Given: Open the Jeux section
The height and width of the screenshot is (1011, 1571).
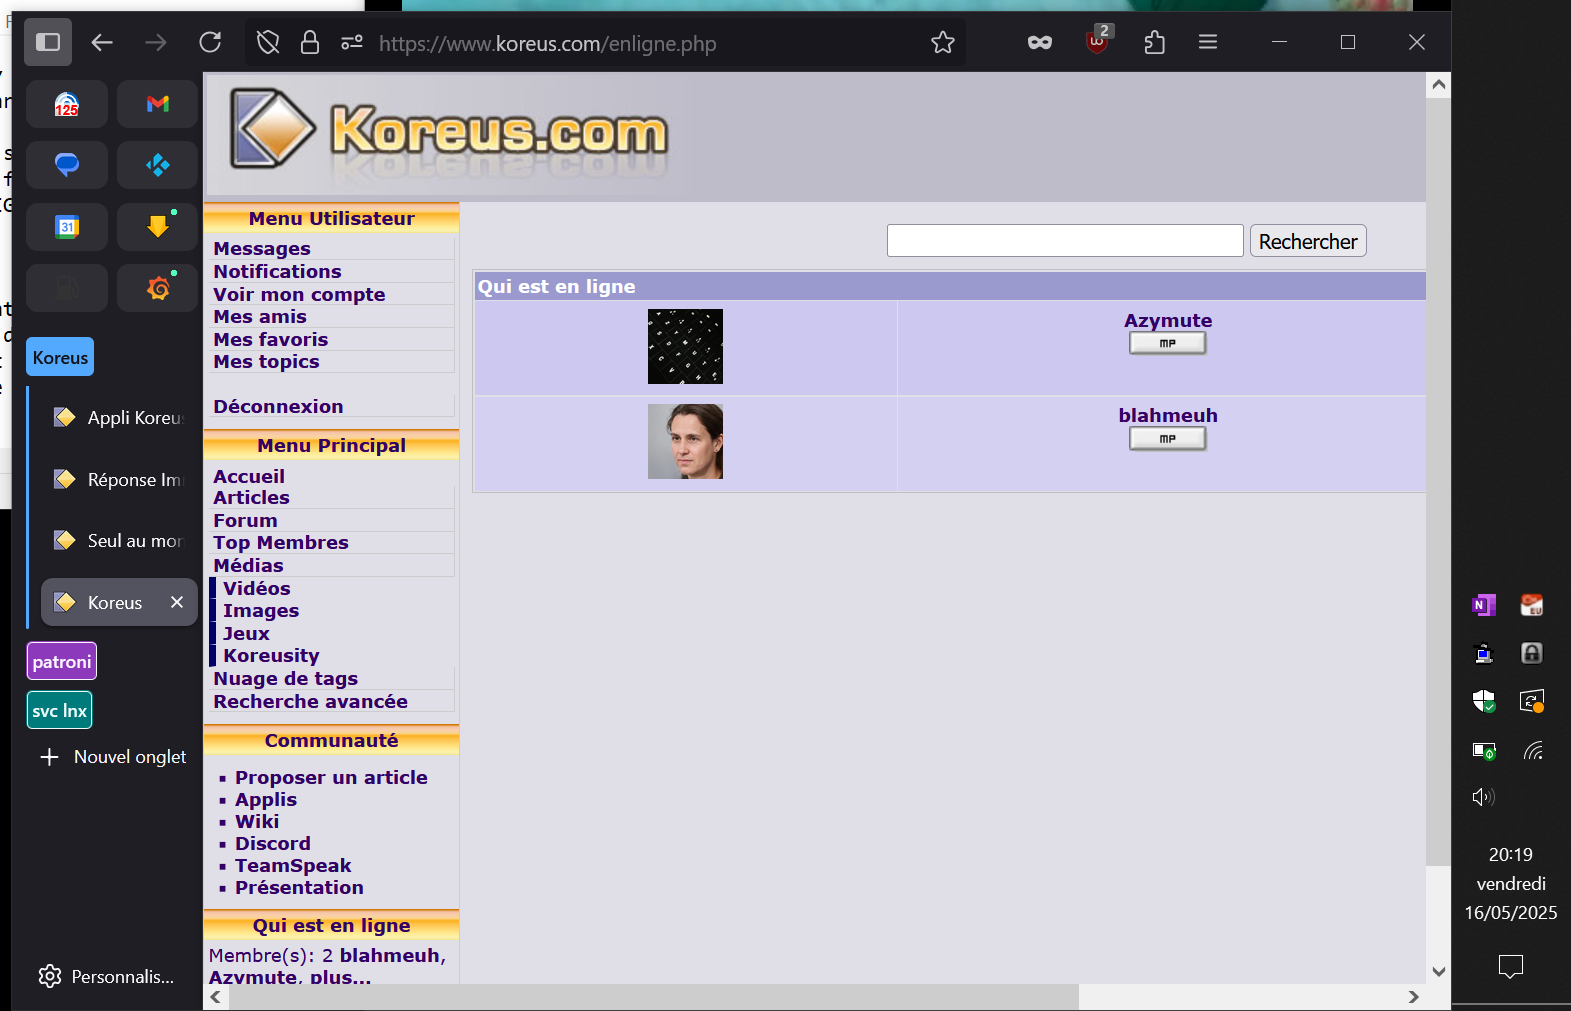Looking at the screenshot, I should point(246,633).
